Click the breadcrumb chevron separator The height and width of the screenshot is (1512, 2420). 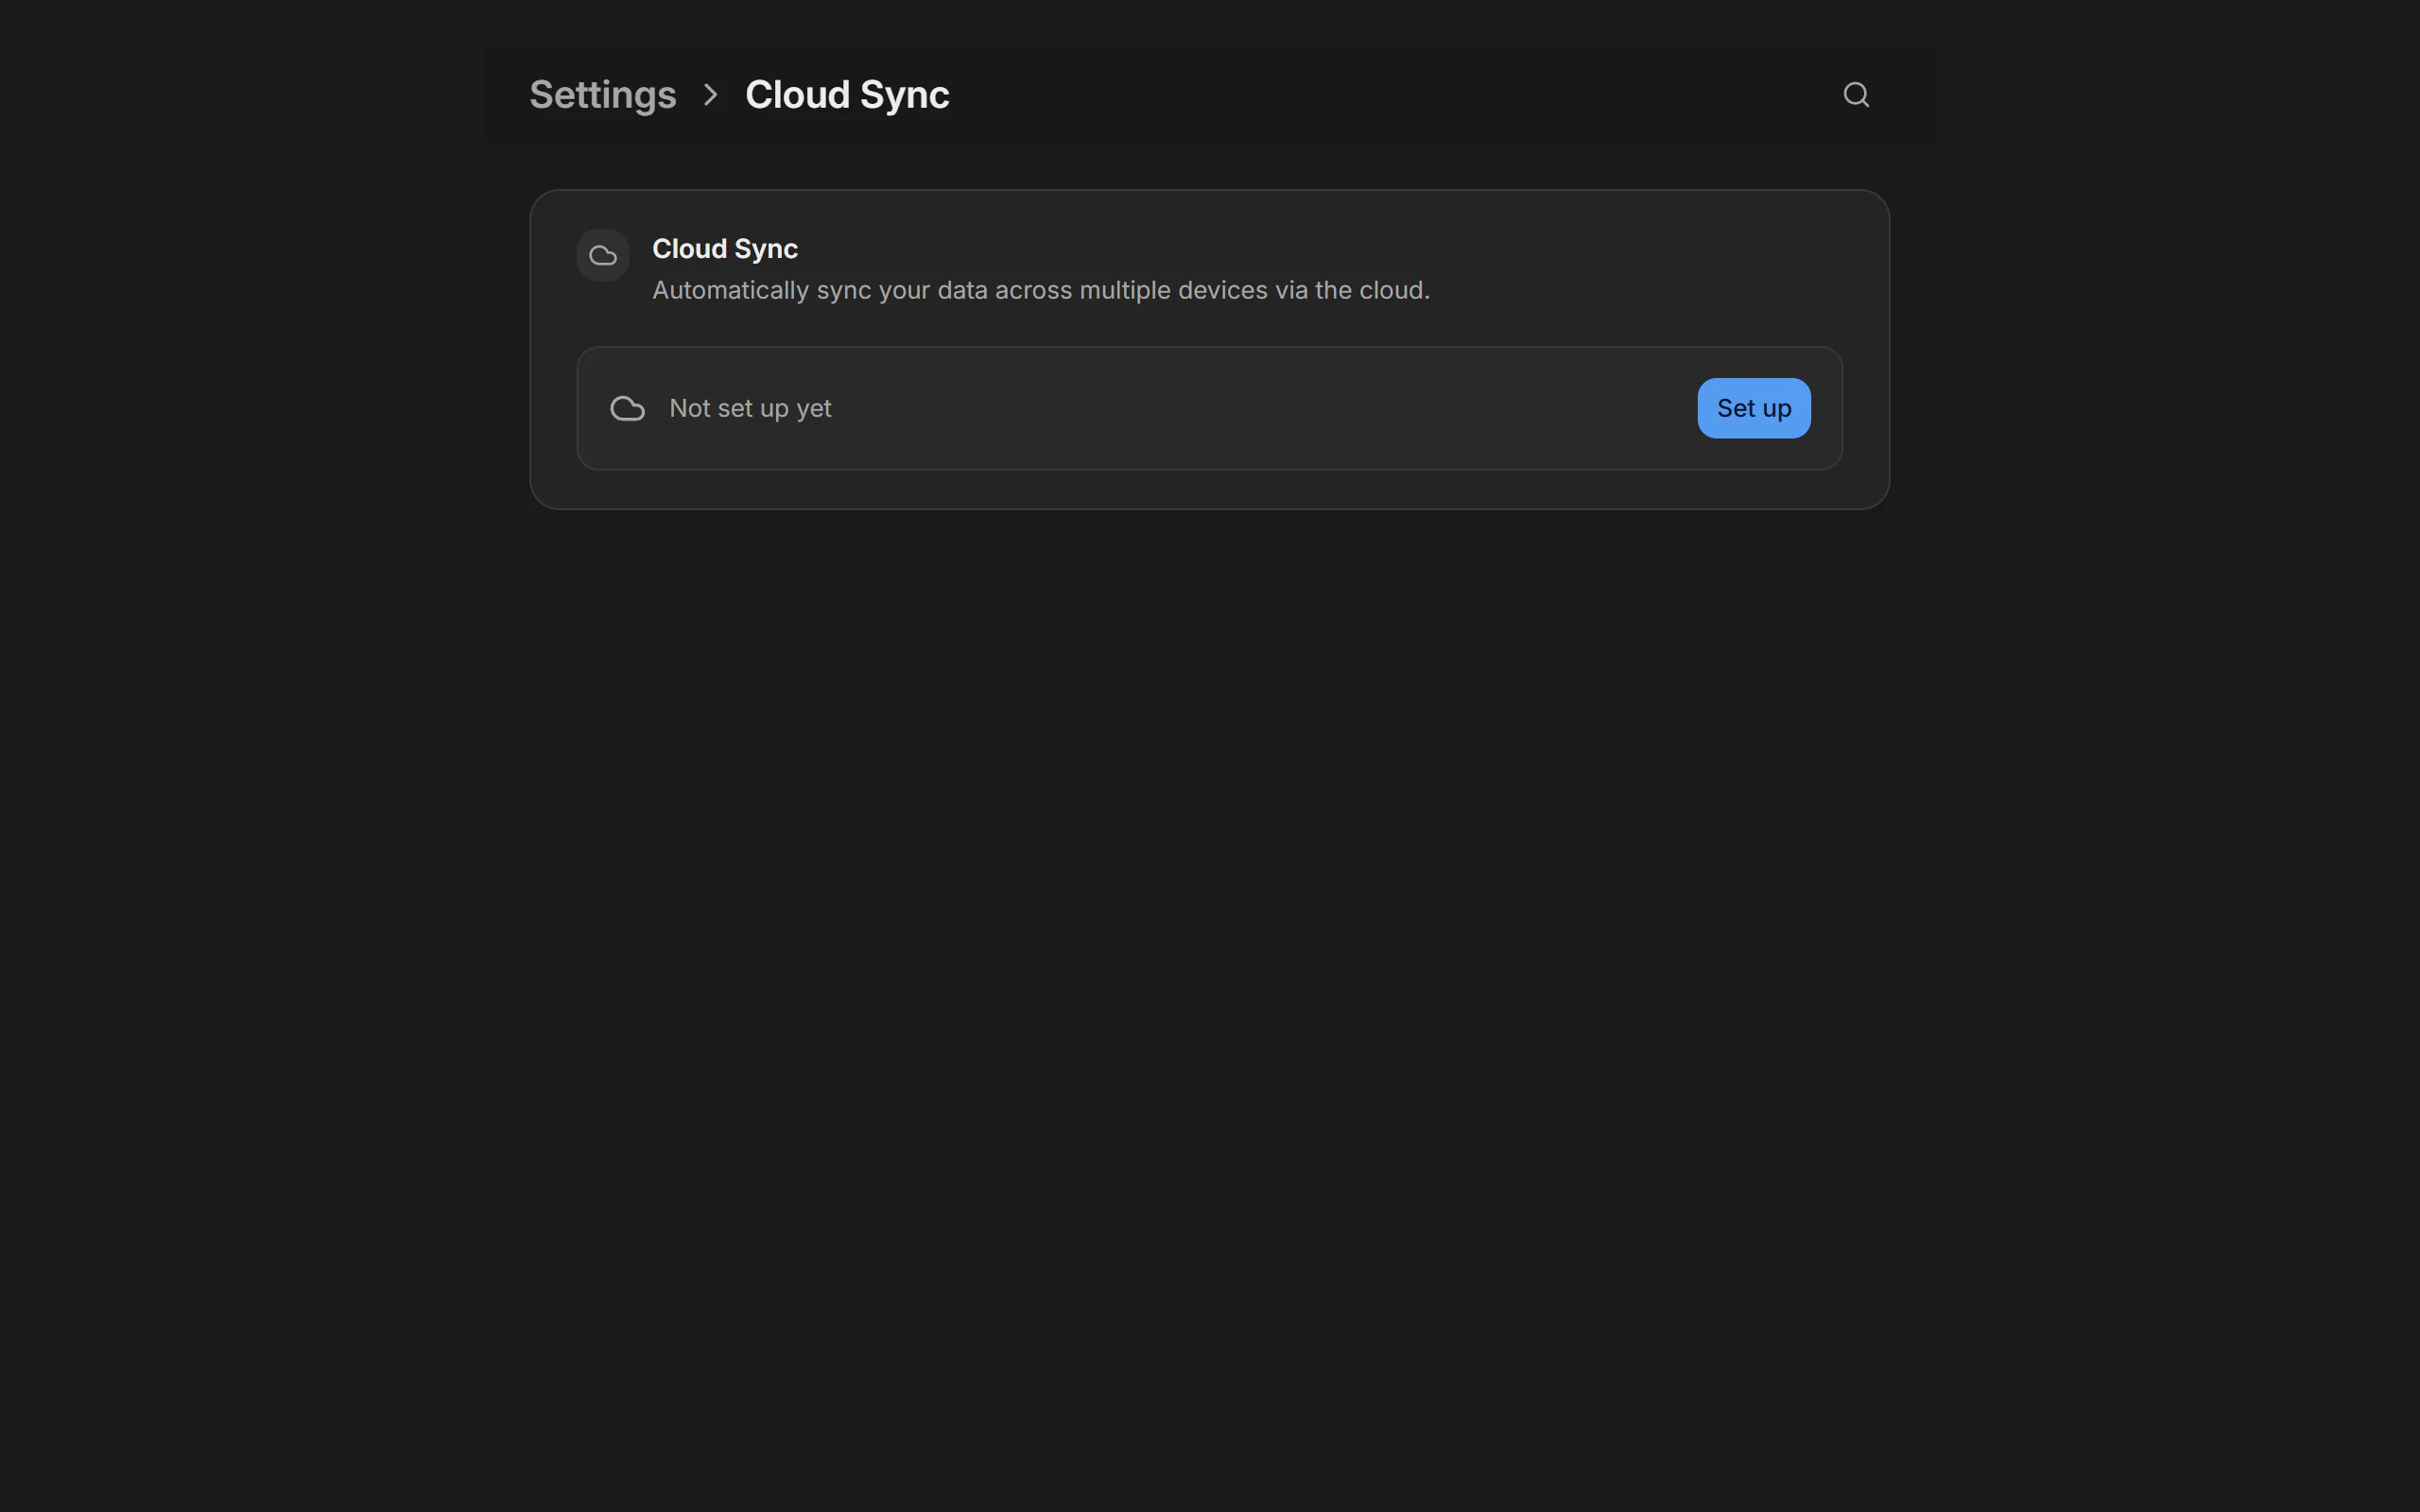[711, 95]
